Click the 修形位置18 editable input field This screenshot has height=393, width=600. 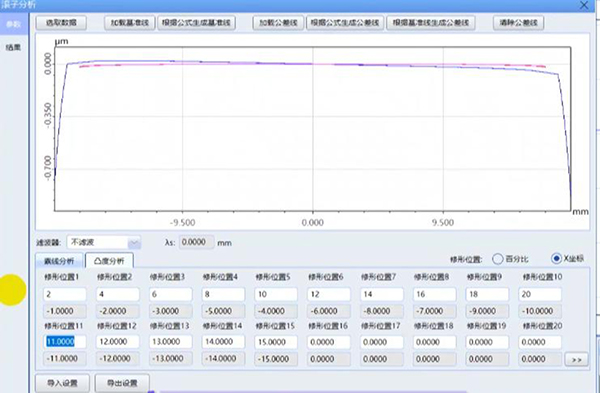(434, 342)
